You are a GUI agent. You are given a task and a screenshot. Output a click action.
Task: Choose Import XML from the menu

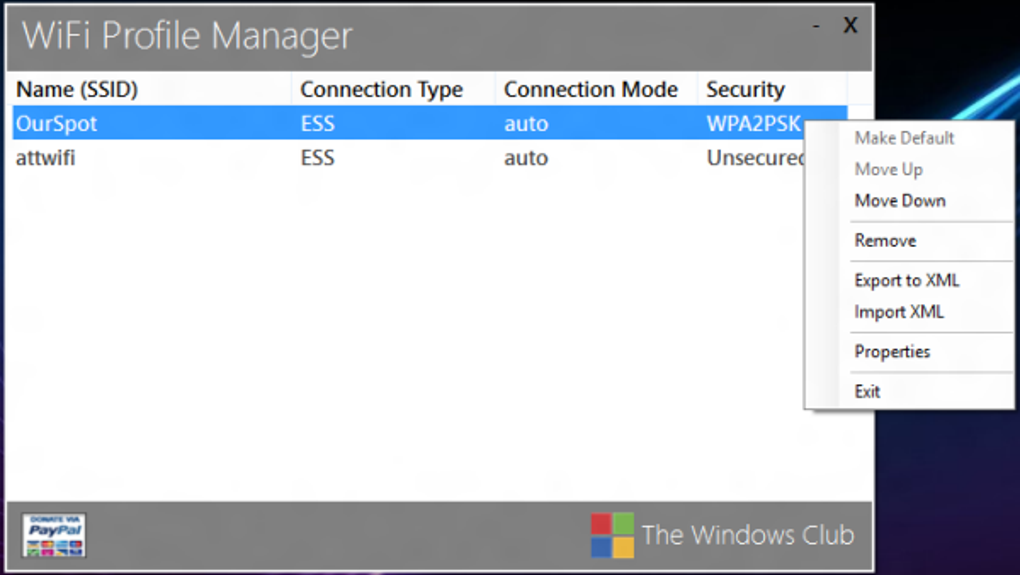pyautogui.click(x=898, y=312)
